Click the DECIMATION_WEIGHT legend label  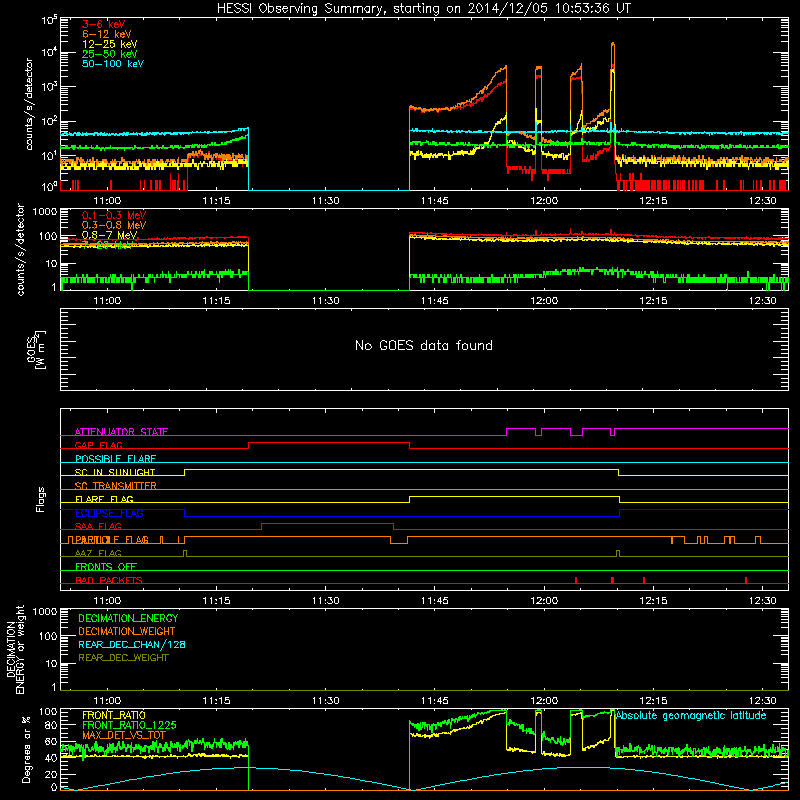pyautogui.click(x=127, y=631)
